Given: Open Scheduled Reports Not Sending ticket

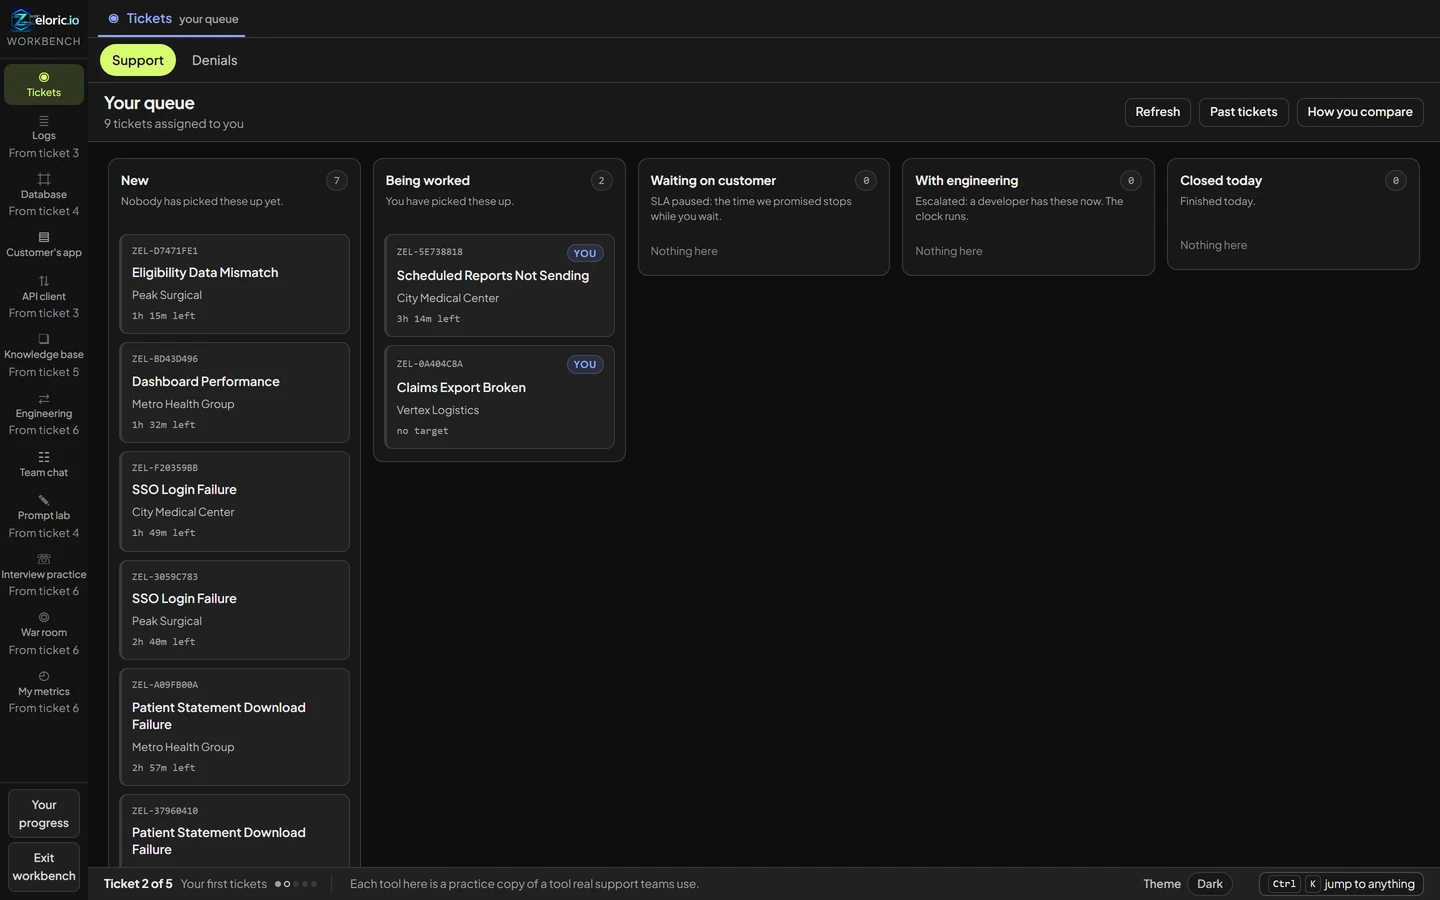Looking at the screenshot, I should tap(499, 286).
